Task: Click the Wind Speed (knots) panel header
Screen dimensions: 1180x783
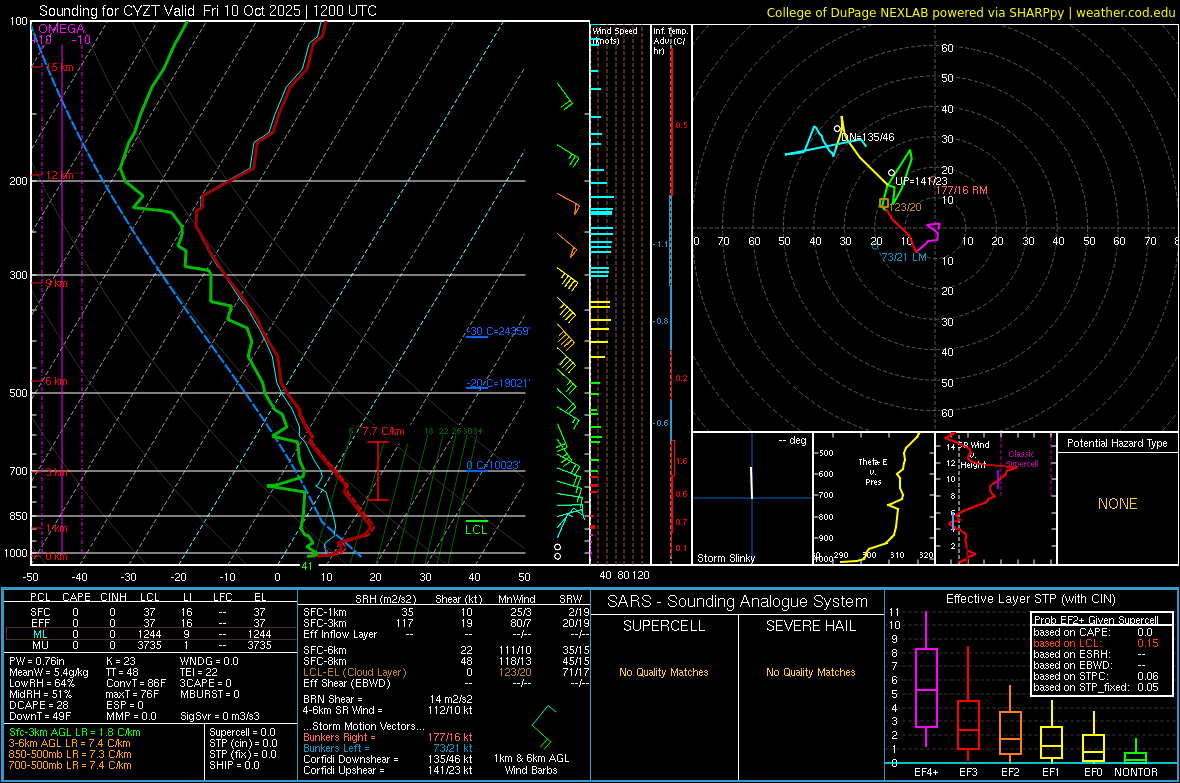Action: (615, 35)
